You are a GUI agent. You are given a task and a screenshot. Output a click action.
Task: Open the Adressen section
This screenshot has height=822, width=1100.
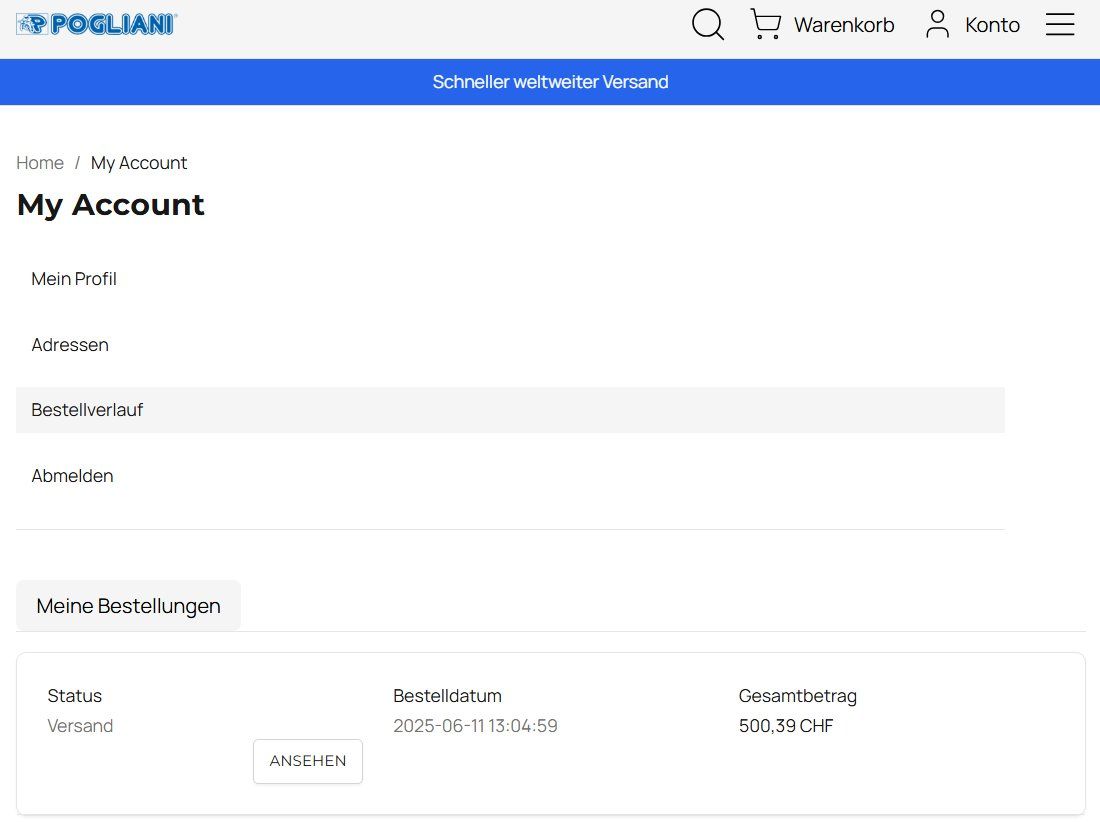[x=70, y=345]
